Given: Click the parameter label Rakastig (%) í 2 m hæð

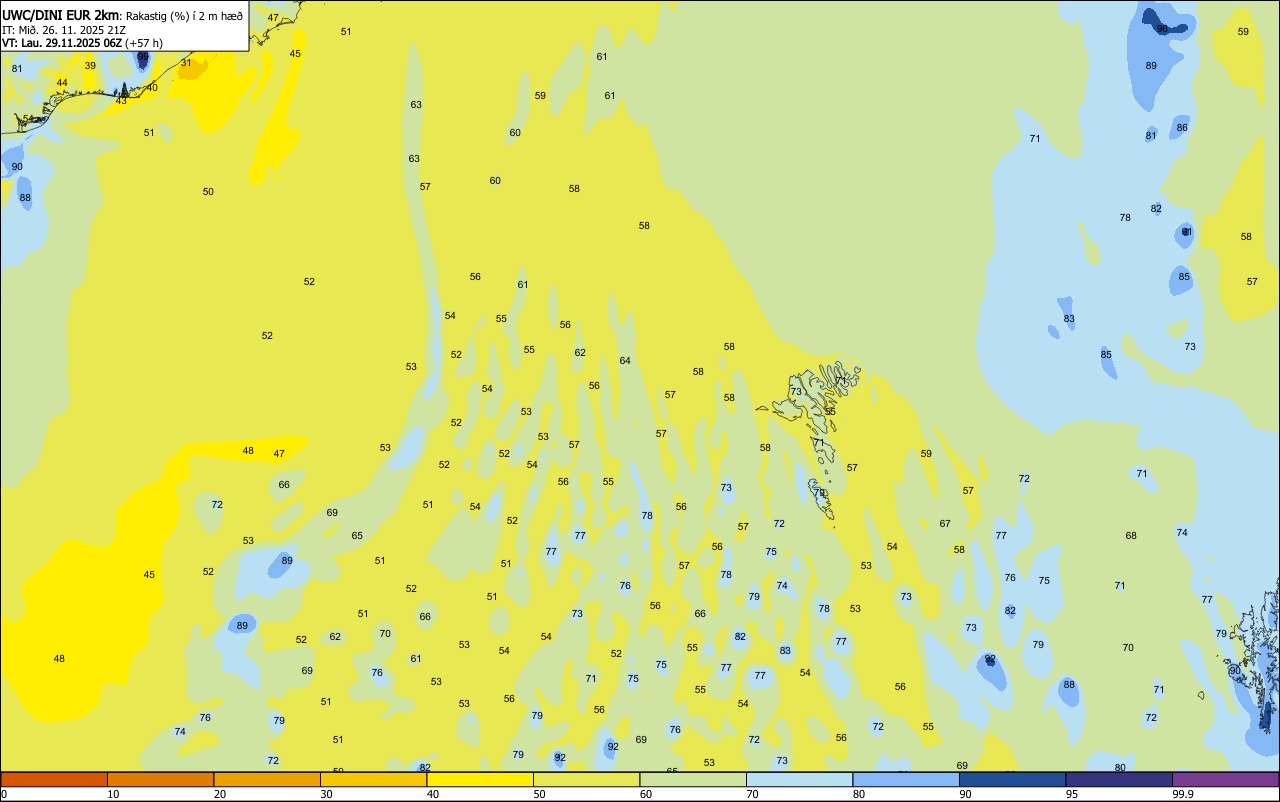Looking at the screenshot, I should click(x=184, y=15).
